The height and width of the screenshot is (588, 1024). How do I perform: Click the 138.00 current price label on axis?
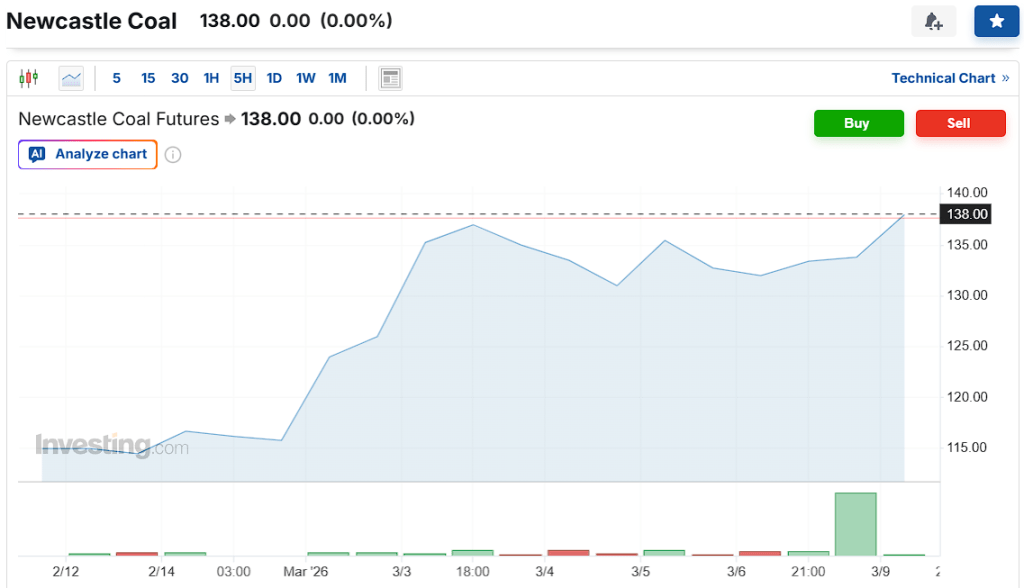pos(966,214)
